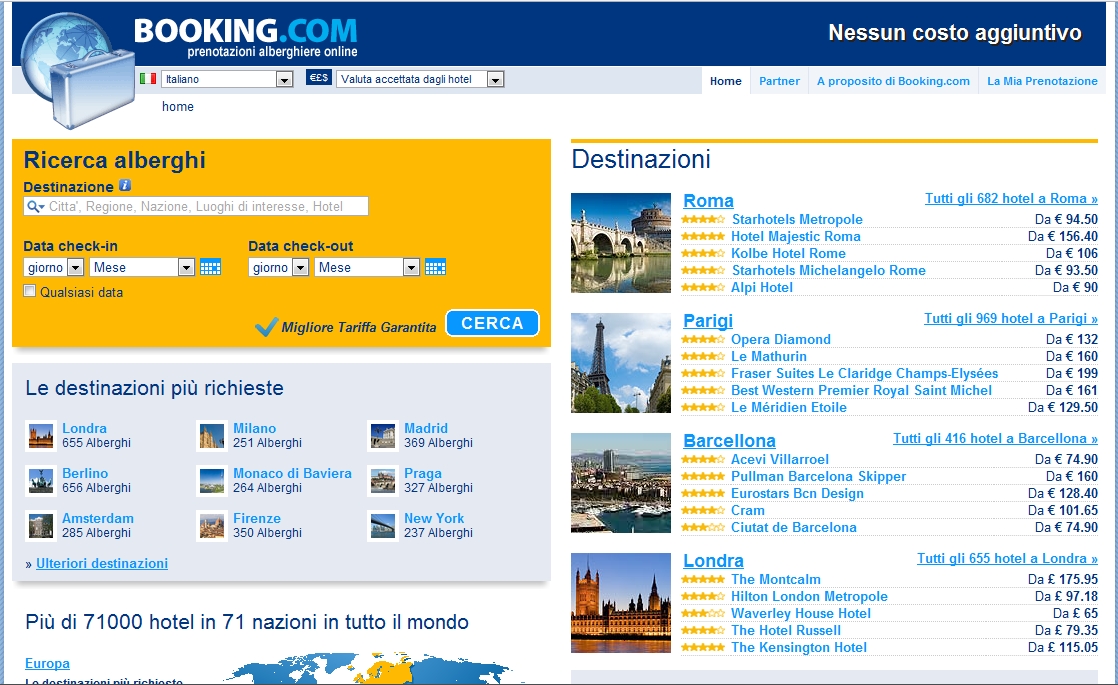
Task: Click the star rating beside Waverley House Hotel
Action: click(703, 614)
